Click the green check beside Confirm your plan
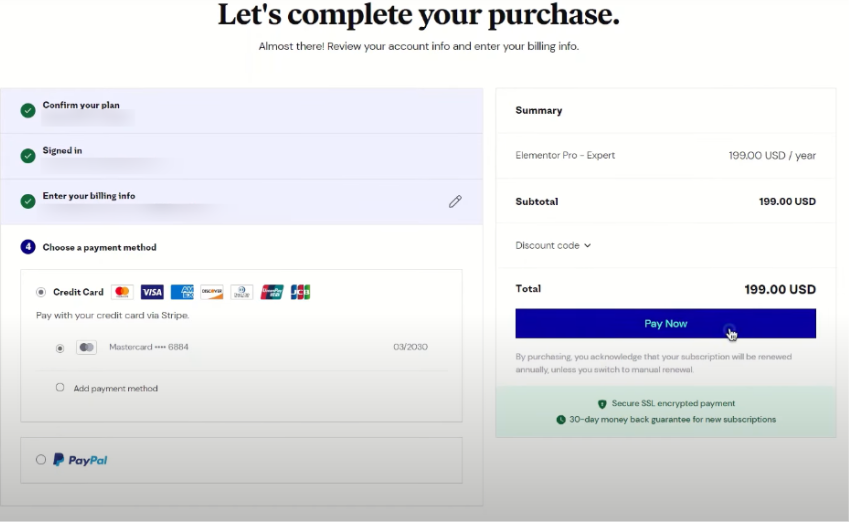 click(28, 110)
